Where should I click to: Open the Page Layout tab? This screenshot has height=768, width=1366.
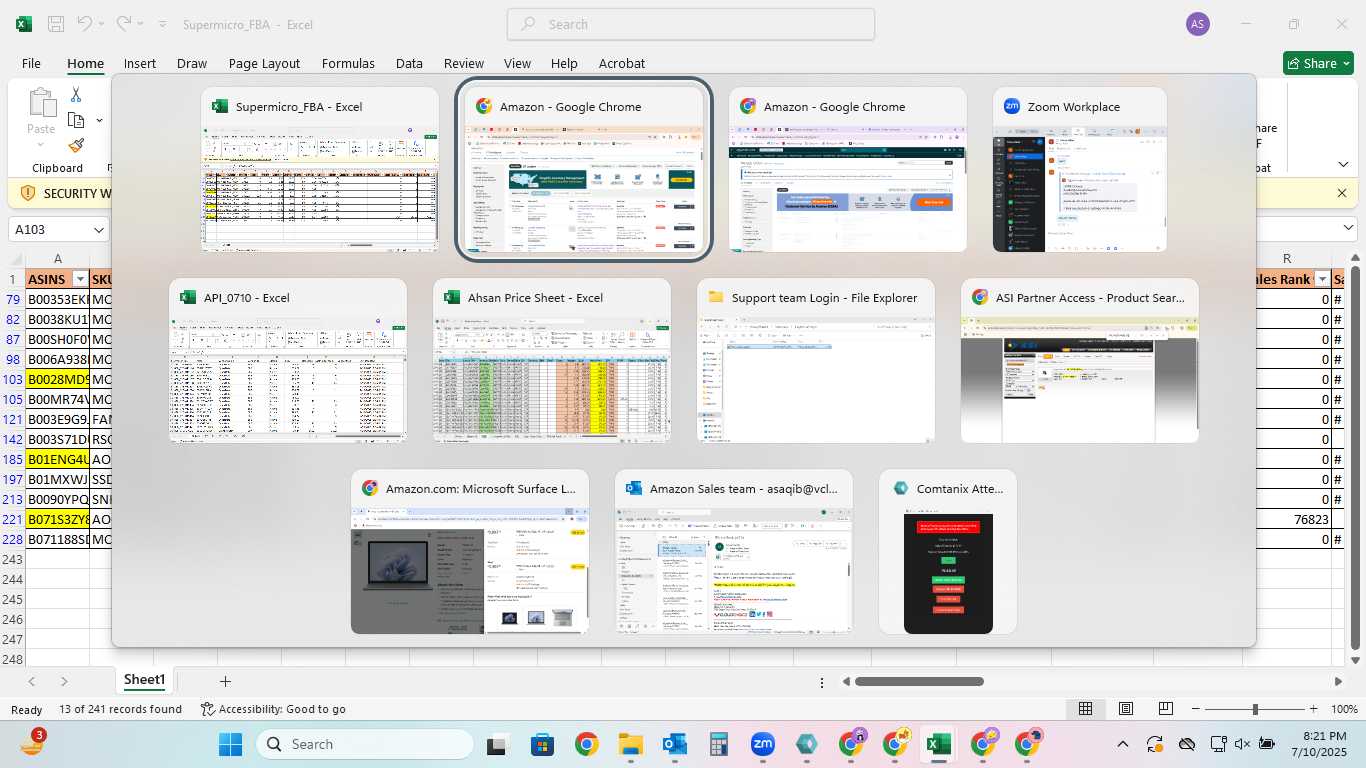[x=264, y=63]
